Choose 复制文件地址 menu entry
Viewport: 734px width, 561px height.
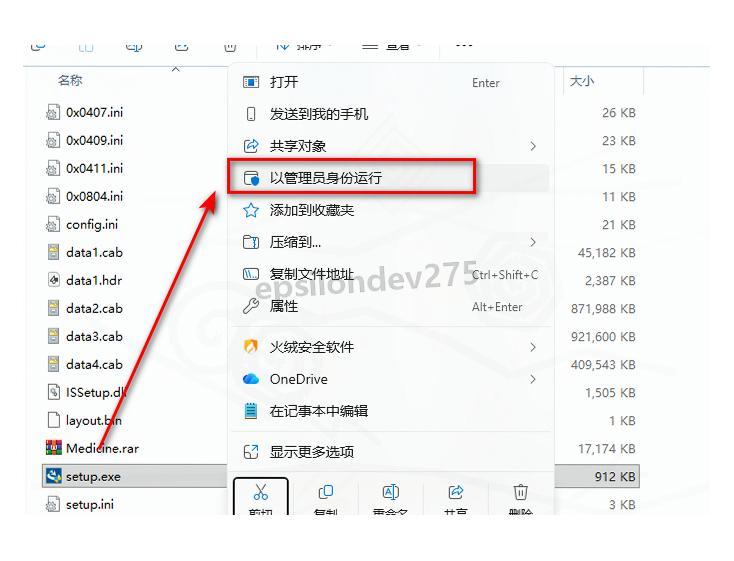(x=390, y=274)
